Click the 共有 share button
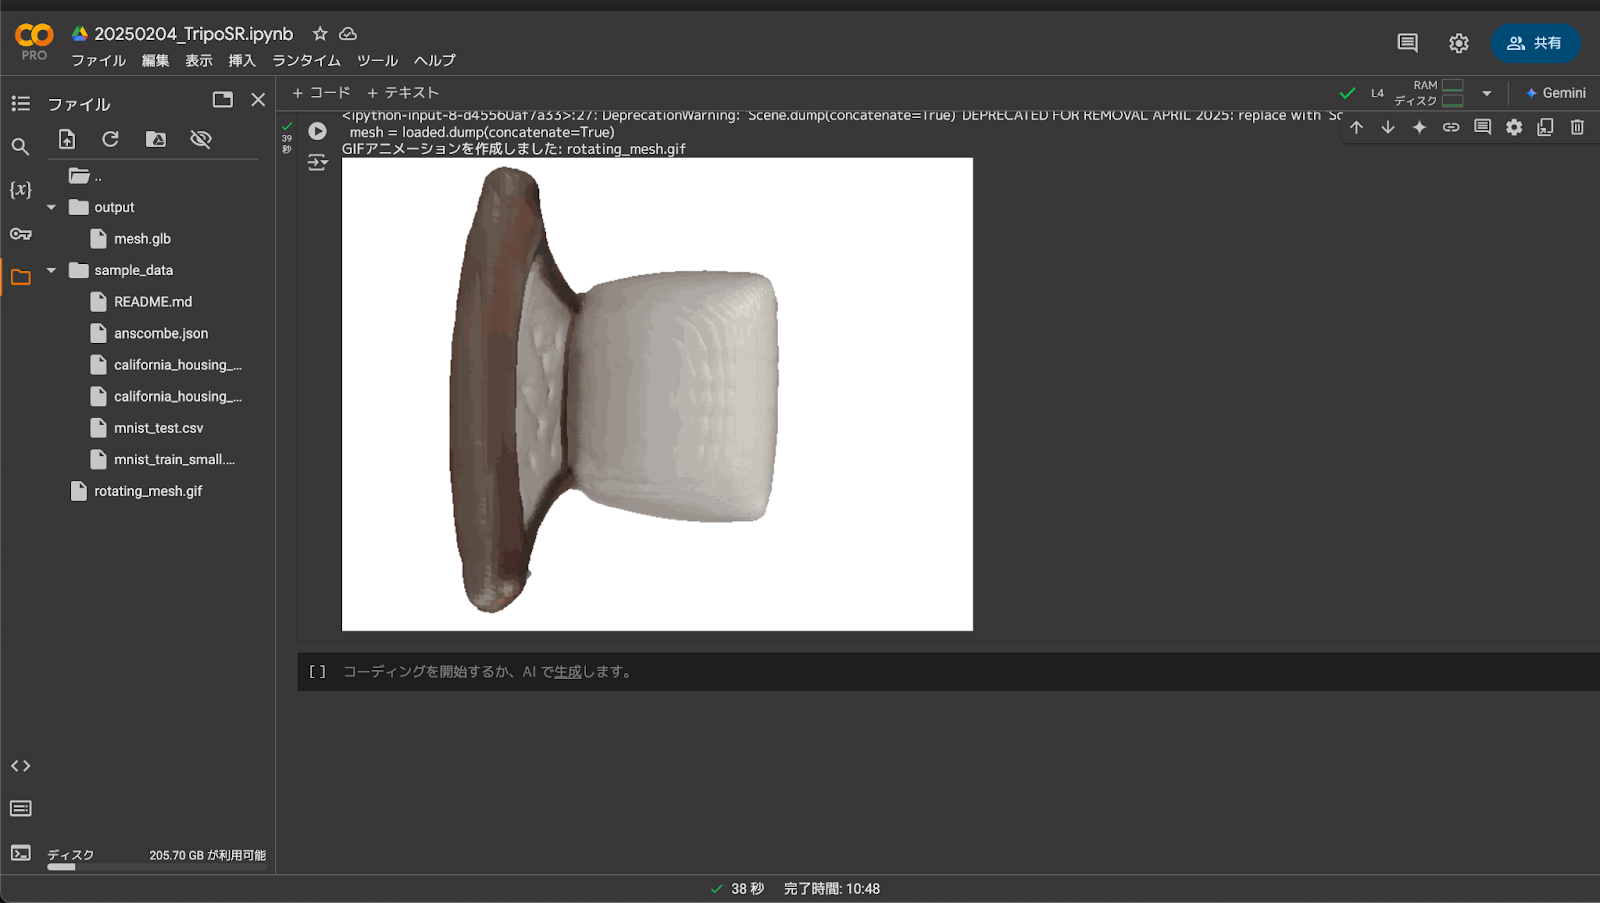Screen dimensions: 1600x903 (1535, 43)
